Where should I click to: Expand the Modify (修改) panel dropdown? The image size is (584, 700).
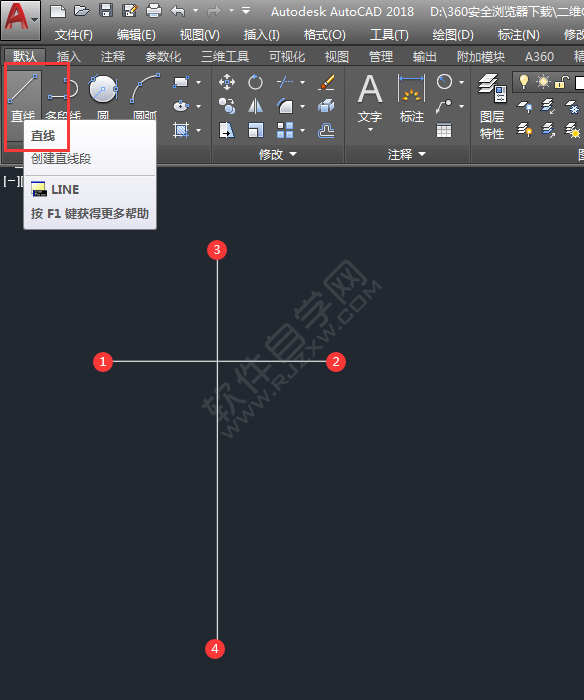click(278, 154)
